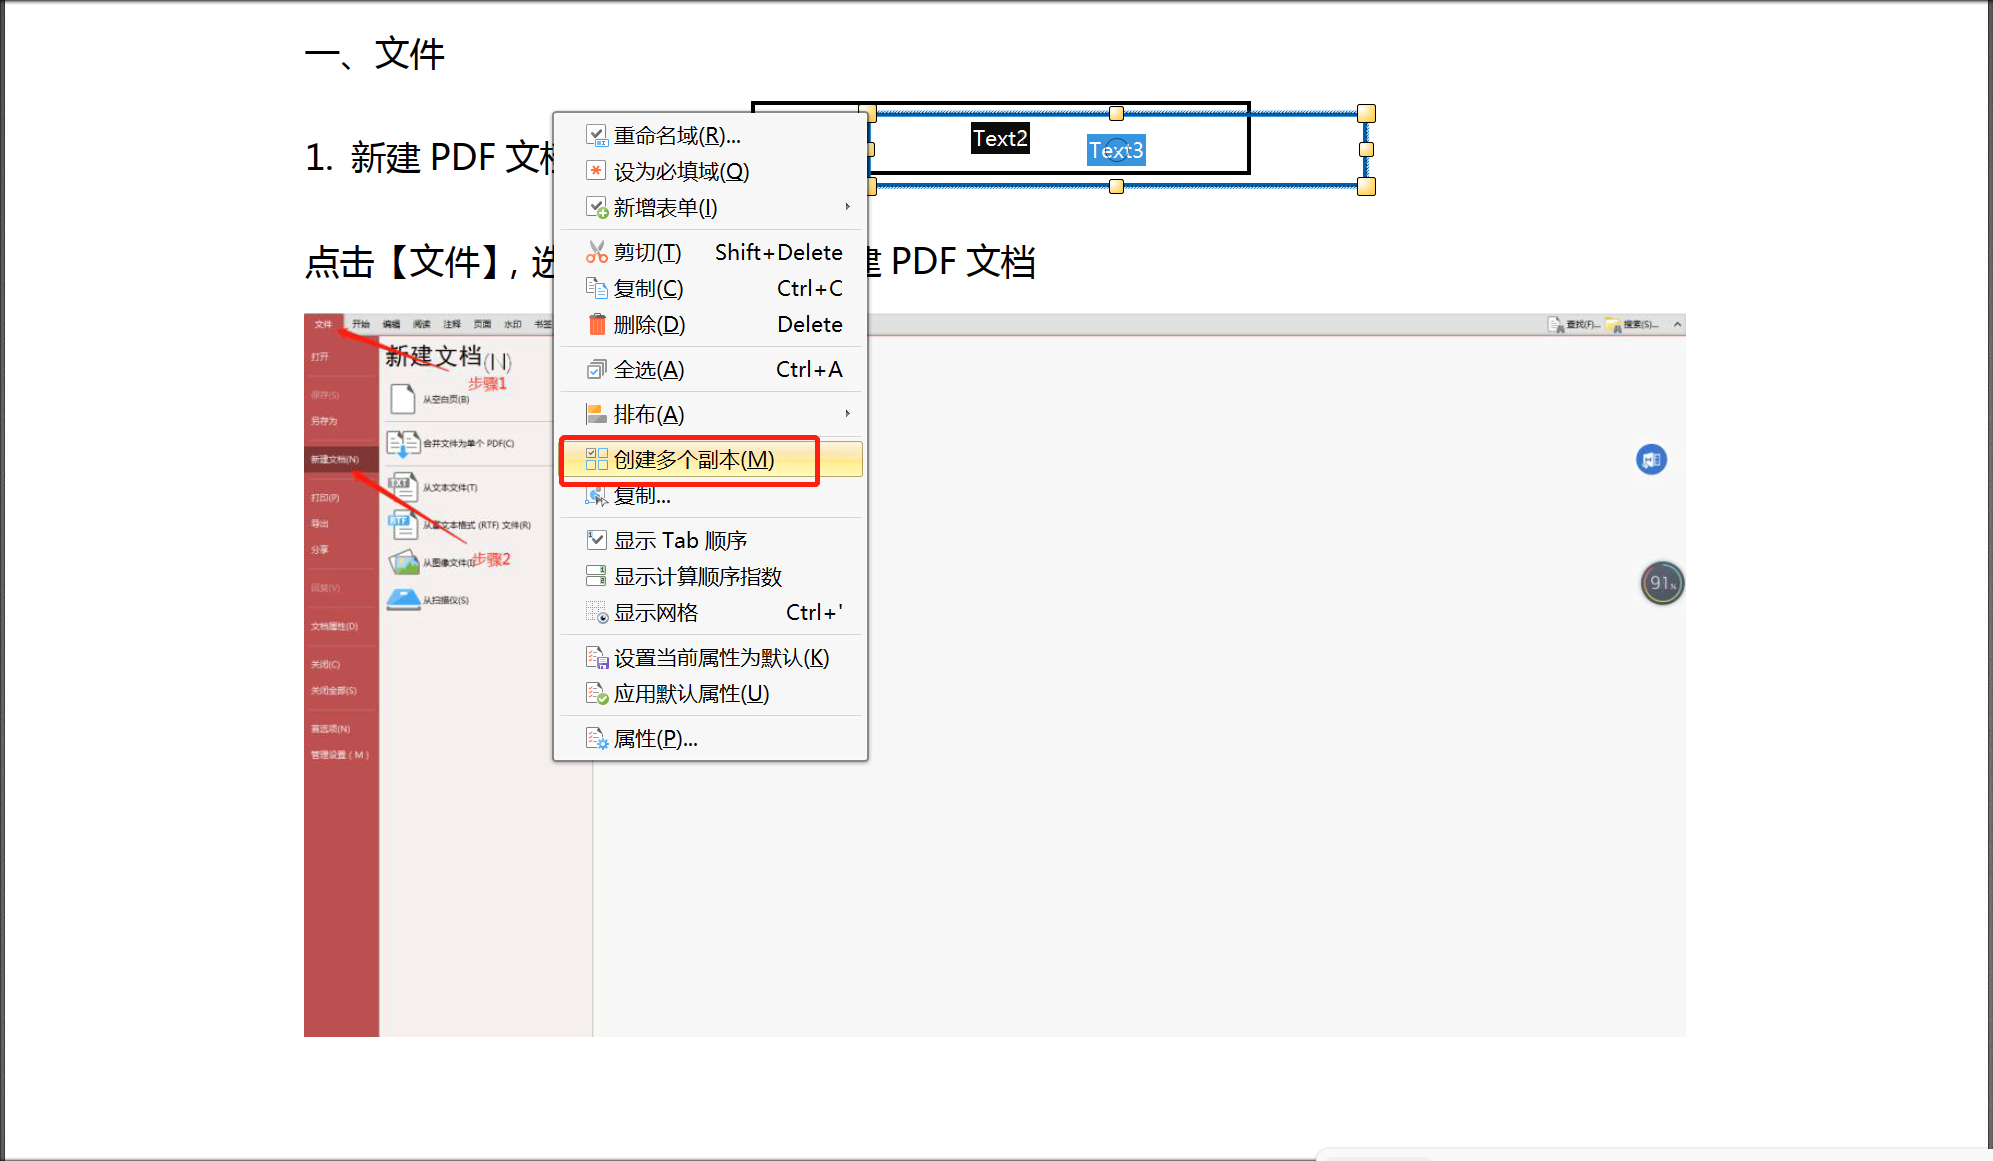Click the circular 91% indicator
This screenshot has height=1161, width=1993.
click(1662, 583)
